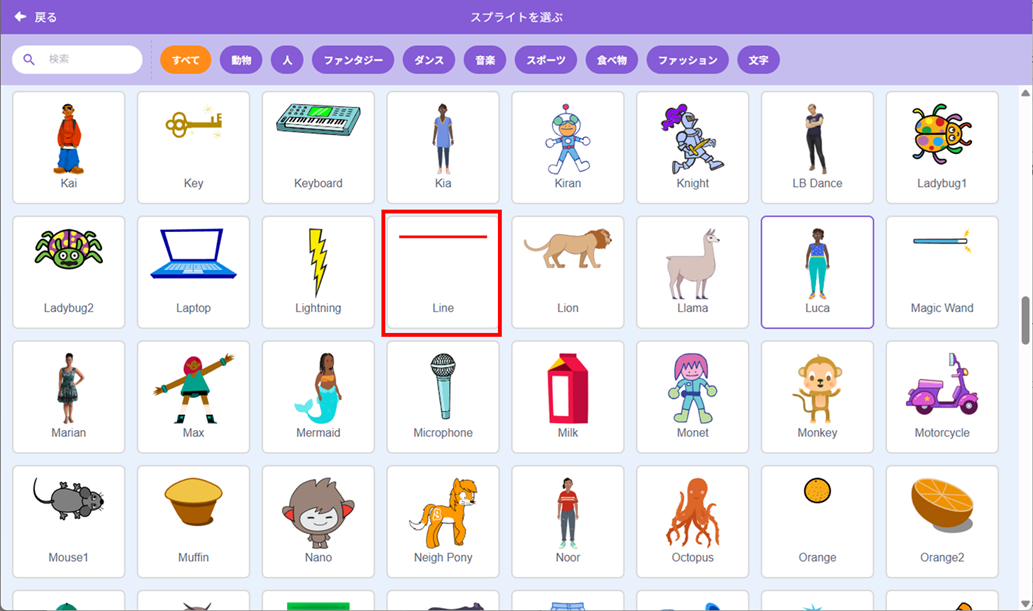
Task: Select the Keyboard sprite
Action: pyautogui.click(x=318, y=148)
